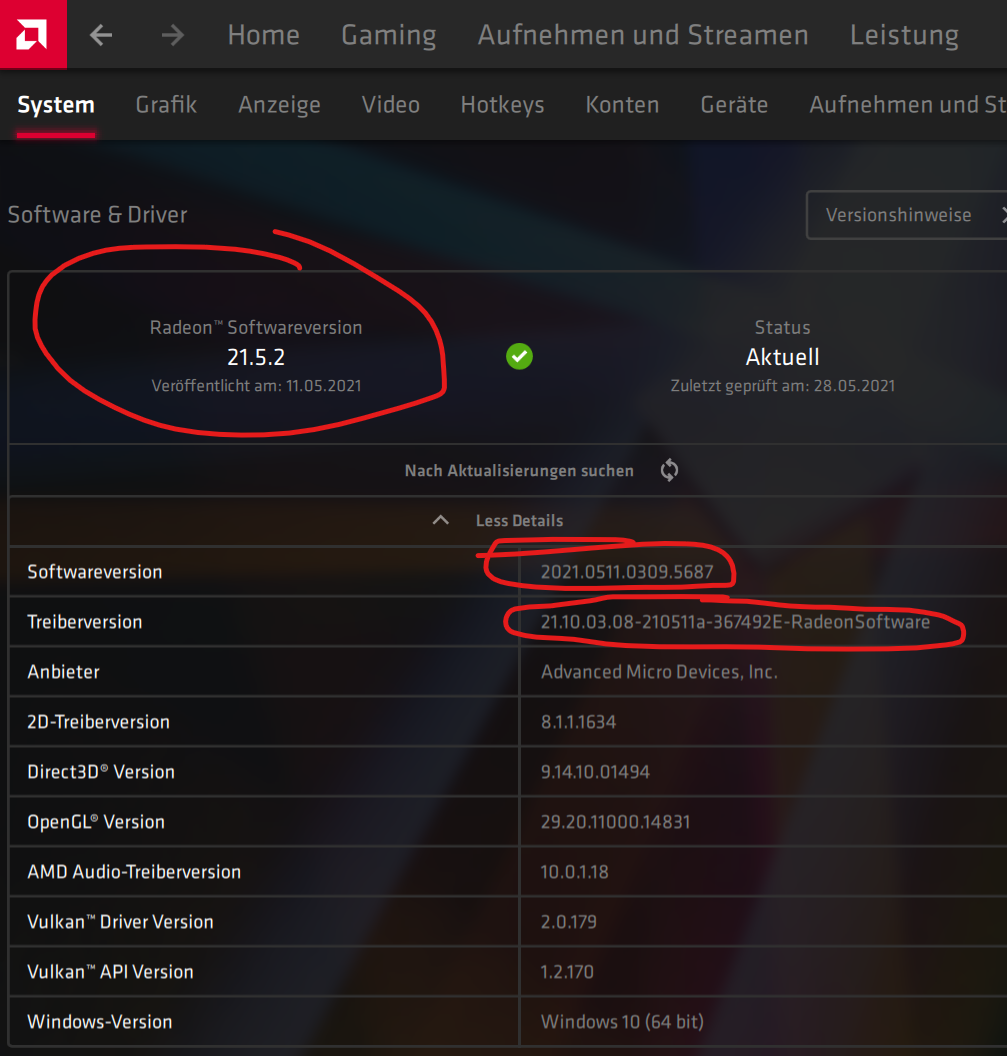Click the Anbieter row label
This screenshot has width=1007, height=1056.
click(63, 672)
